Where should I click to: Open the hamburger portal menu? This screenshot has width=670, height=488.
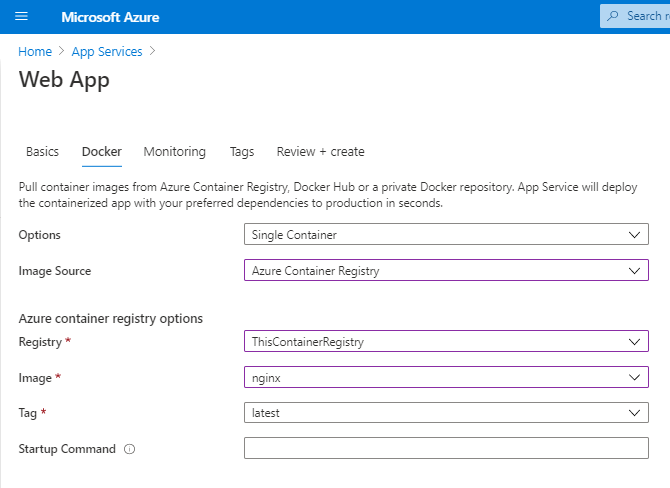[21, 17]
